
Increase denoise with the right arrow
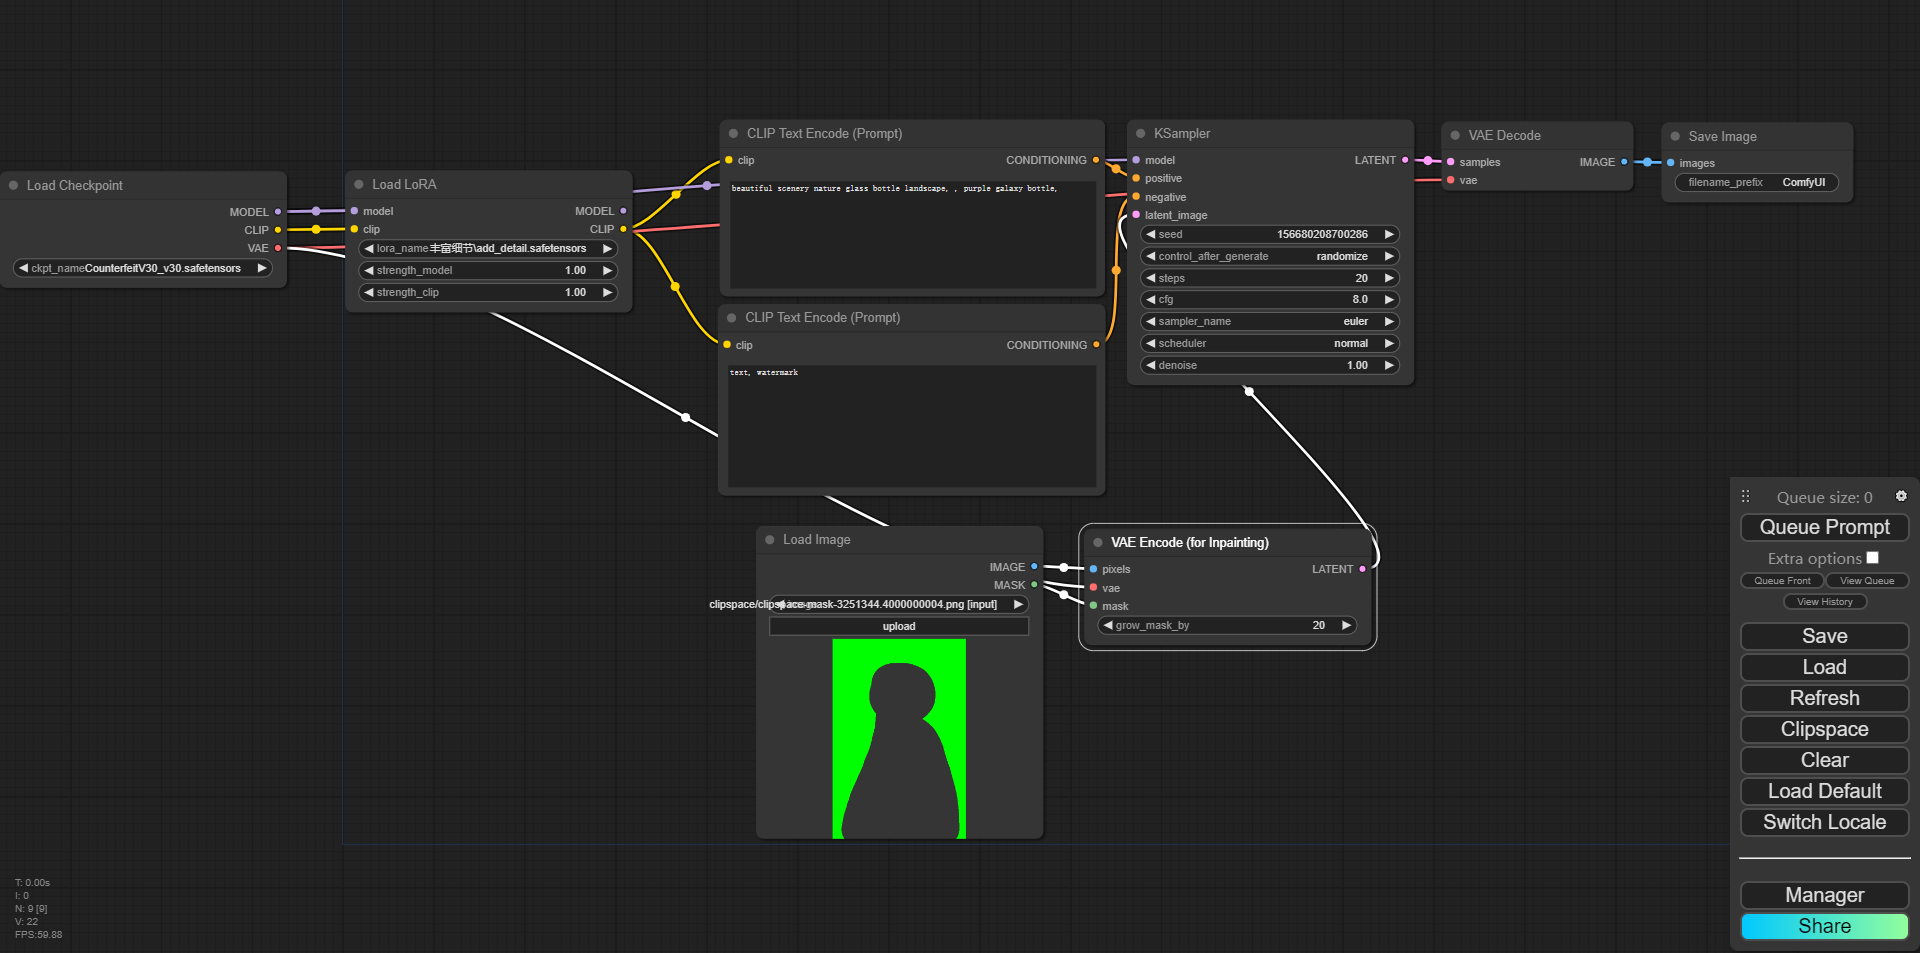pos(1389,365)
